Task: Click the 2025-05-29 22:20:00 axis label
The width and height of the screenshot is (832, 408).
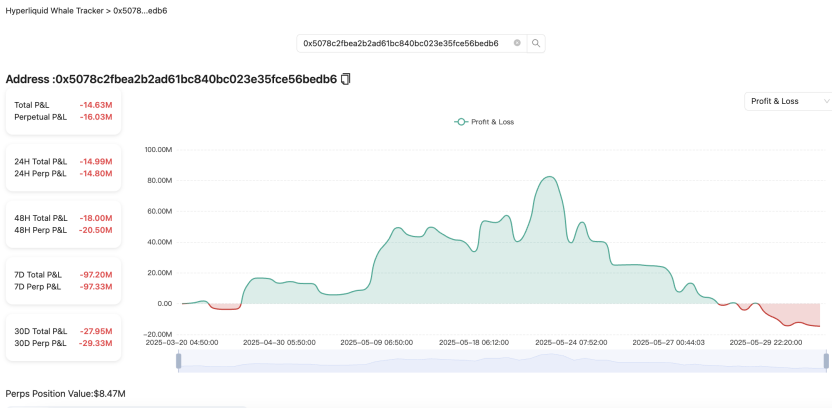Action: pos(766,343)
